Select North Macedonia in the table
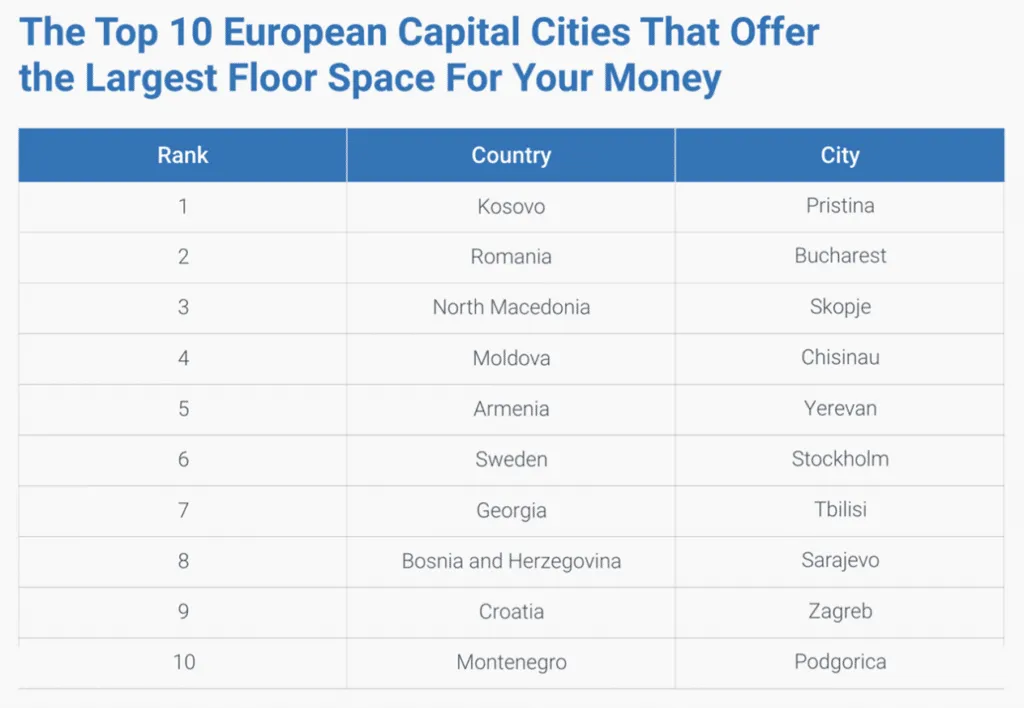The image size is (1024, 708). click(511, 308)
